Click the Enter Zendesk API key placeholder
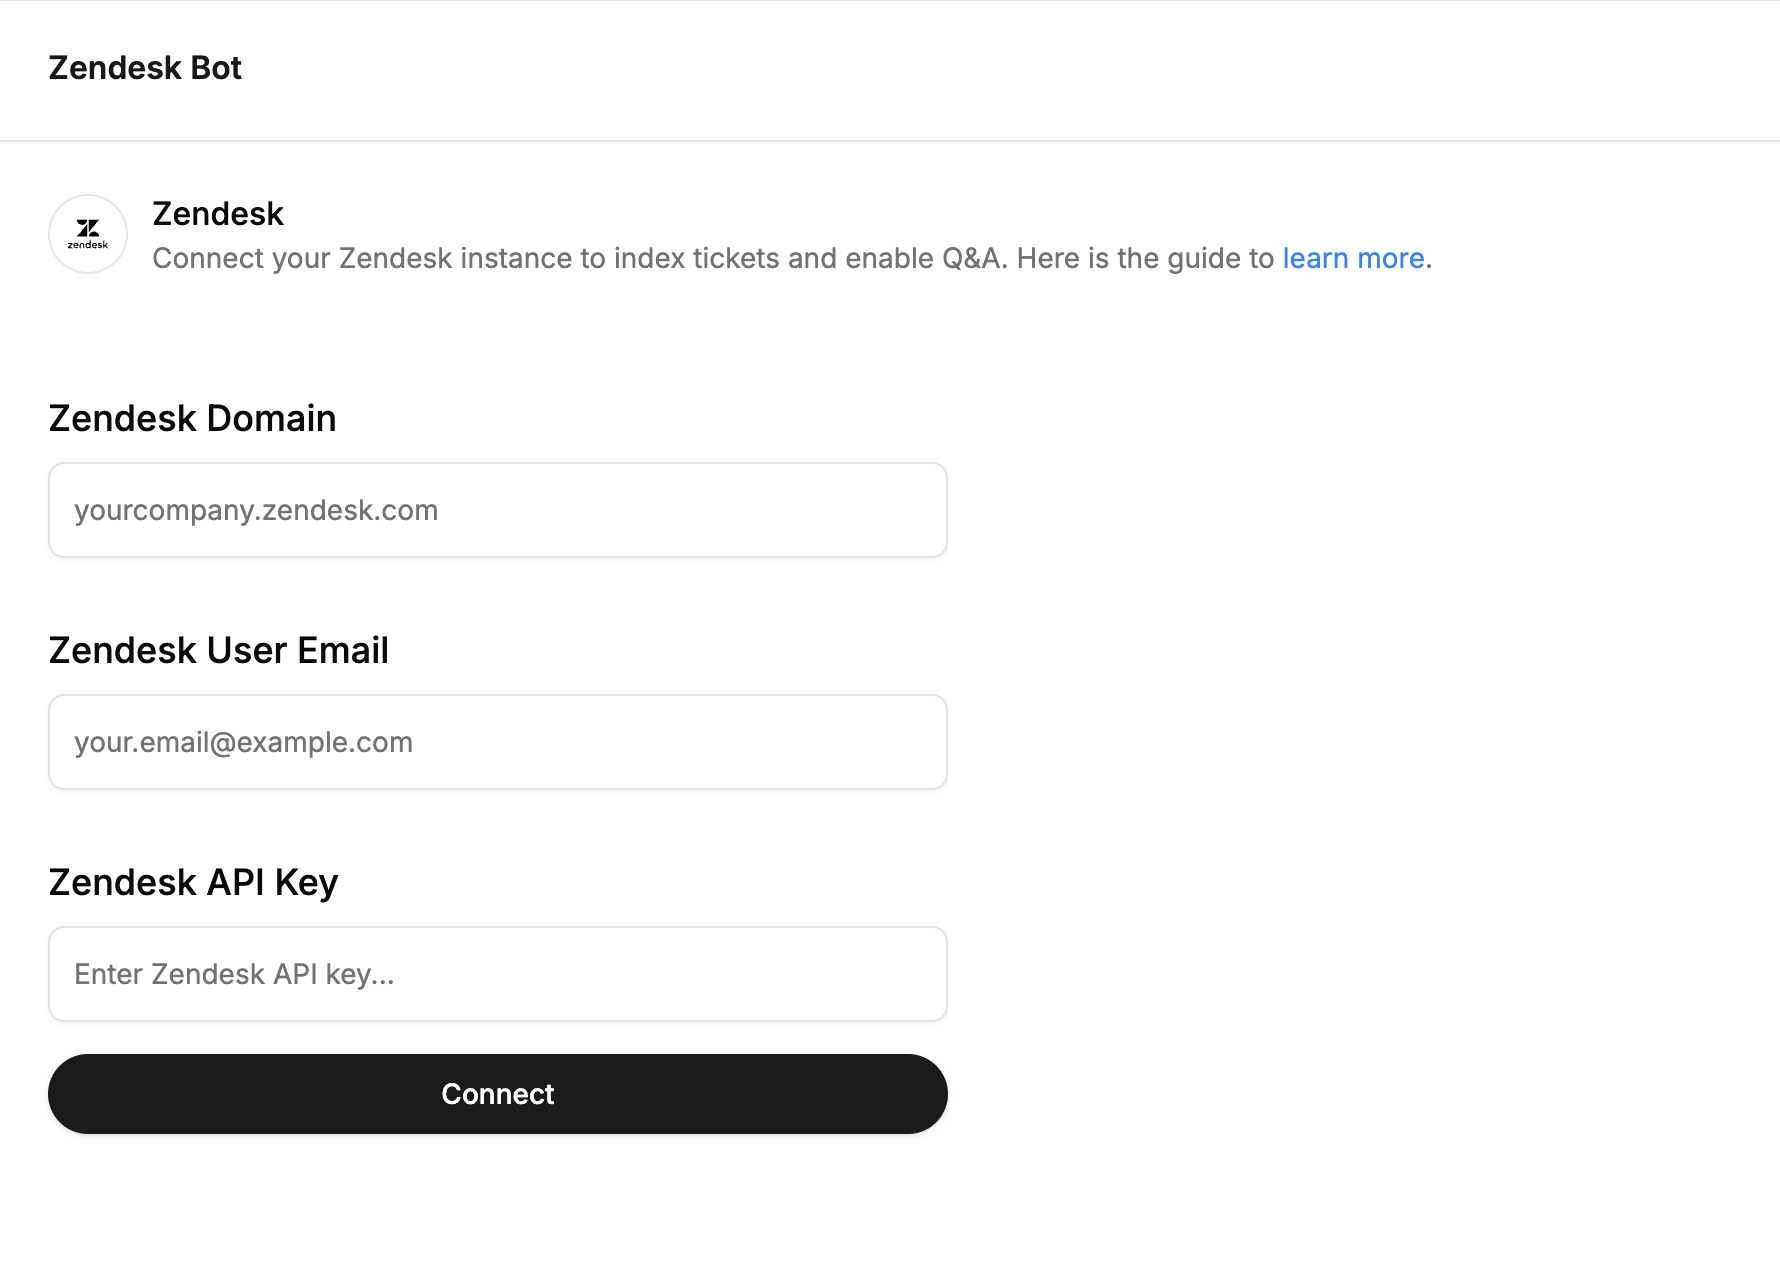1780x1282 pixels. pyautogui.click(x=234, y=974)
